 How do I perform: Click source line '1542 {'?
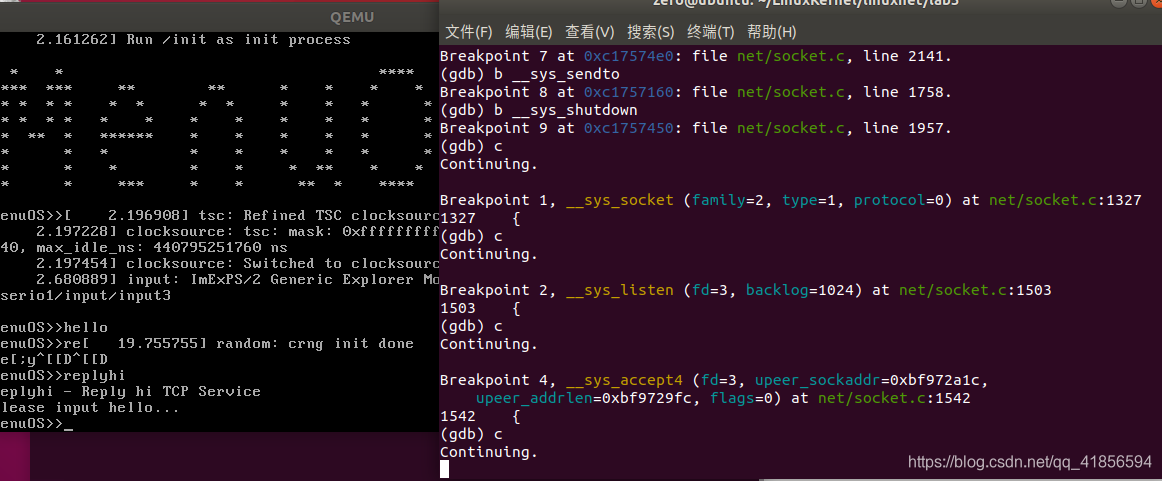point(480,417)
